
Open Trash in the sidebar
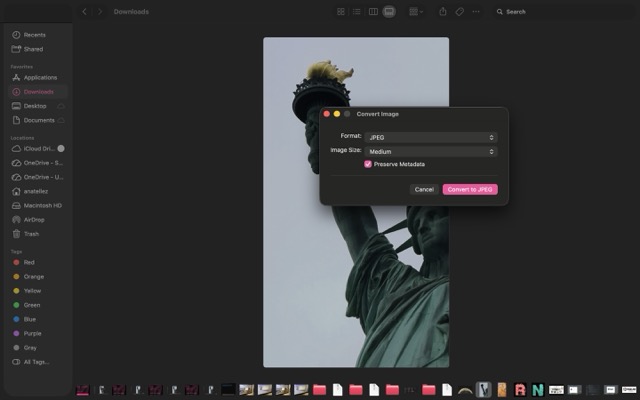coord(38,234)
